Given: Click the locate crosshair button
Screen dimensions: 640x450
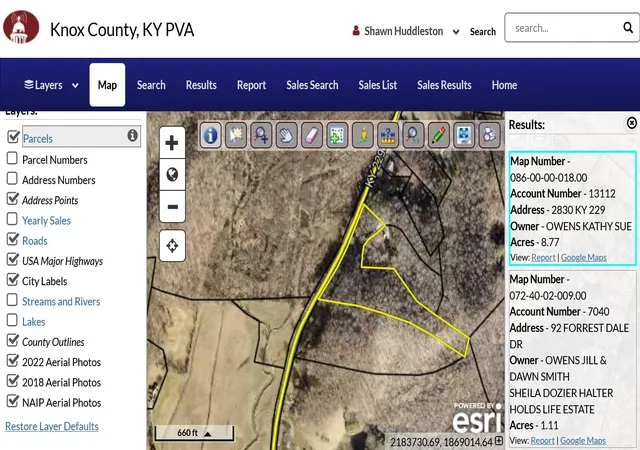Looking at the screenshot, I should pos(172,246).
